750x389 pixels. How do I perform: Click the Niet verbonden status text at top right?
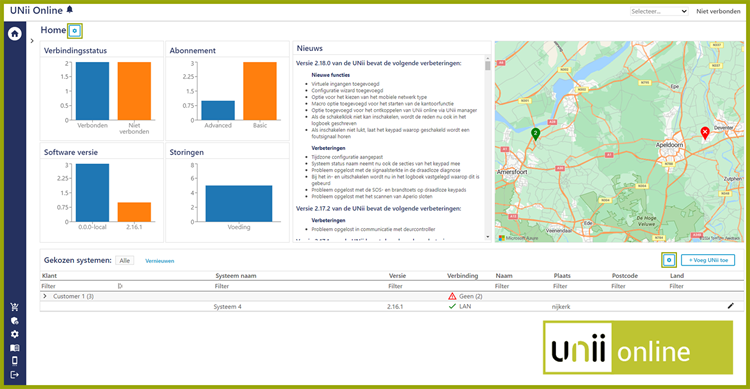pos(718,11)
